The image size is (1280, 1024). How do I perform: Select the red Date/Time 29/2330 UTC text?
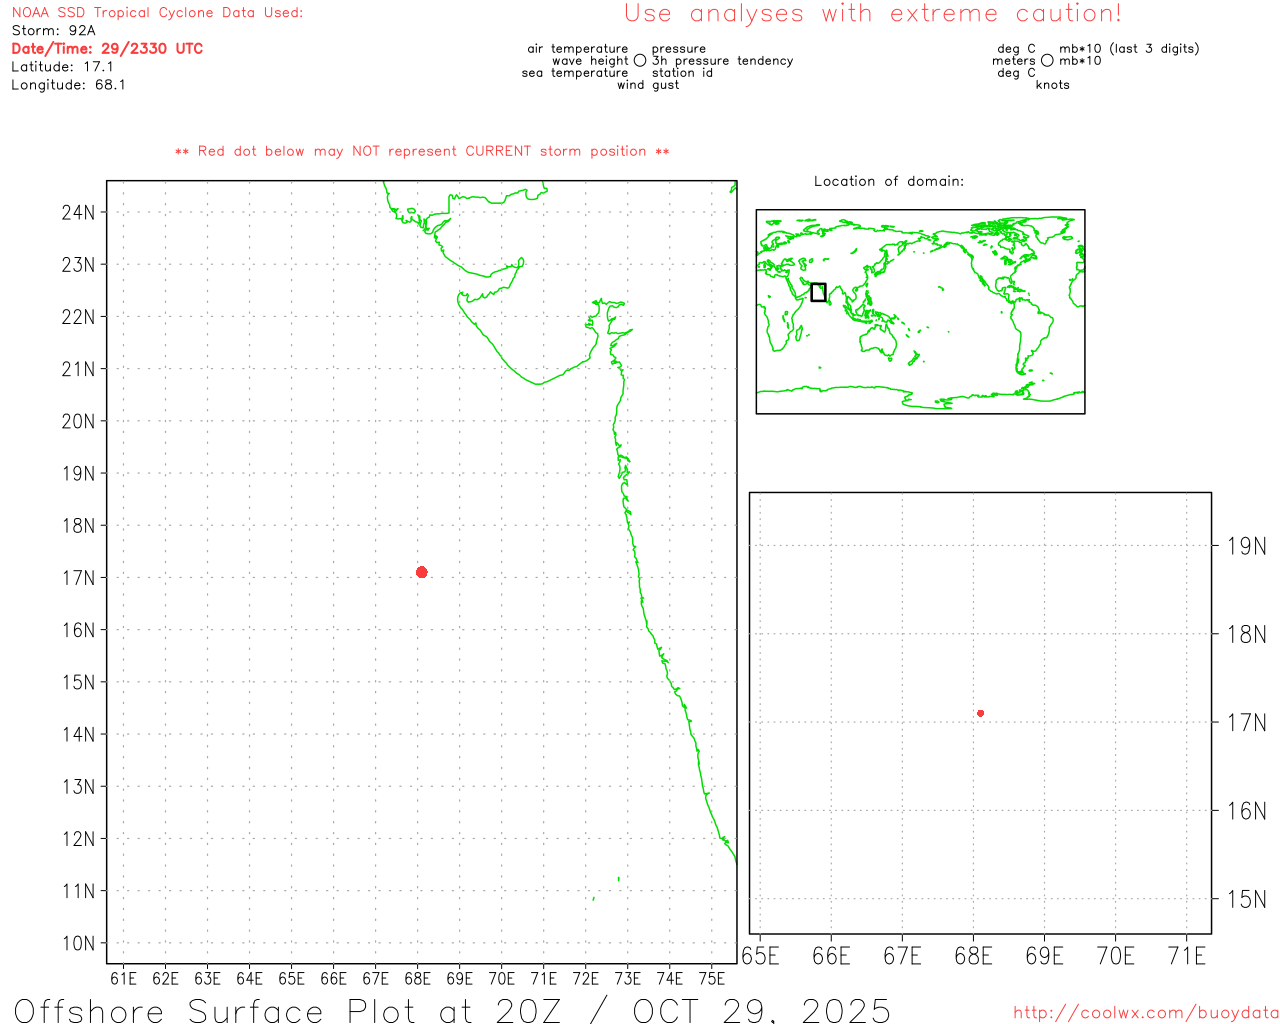(107, 49)
